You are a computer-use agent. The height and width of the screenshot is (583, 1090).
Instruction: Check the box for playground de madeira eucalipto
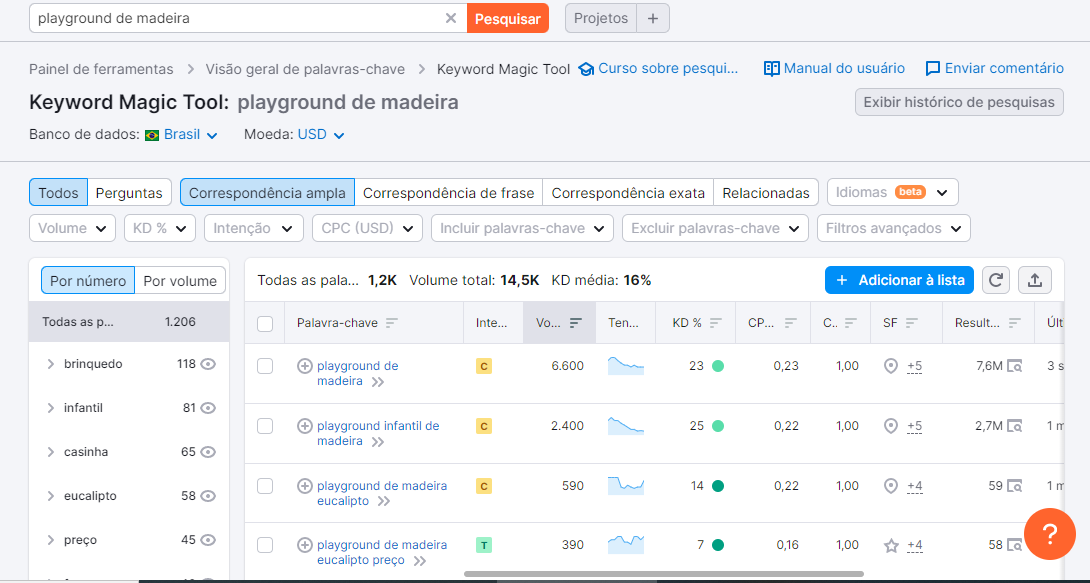(x=265, y=486)
